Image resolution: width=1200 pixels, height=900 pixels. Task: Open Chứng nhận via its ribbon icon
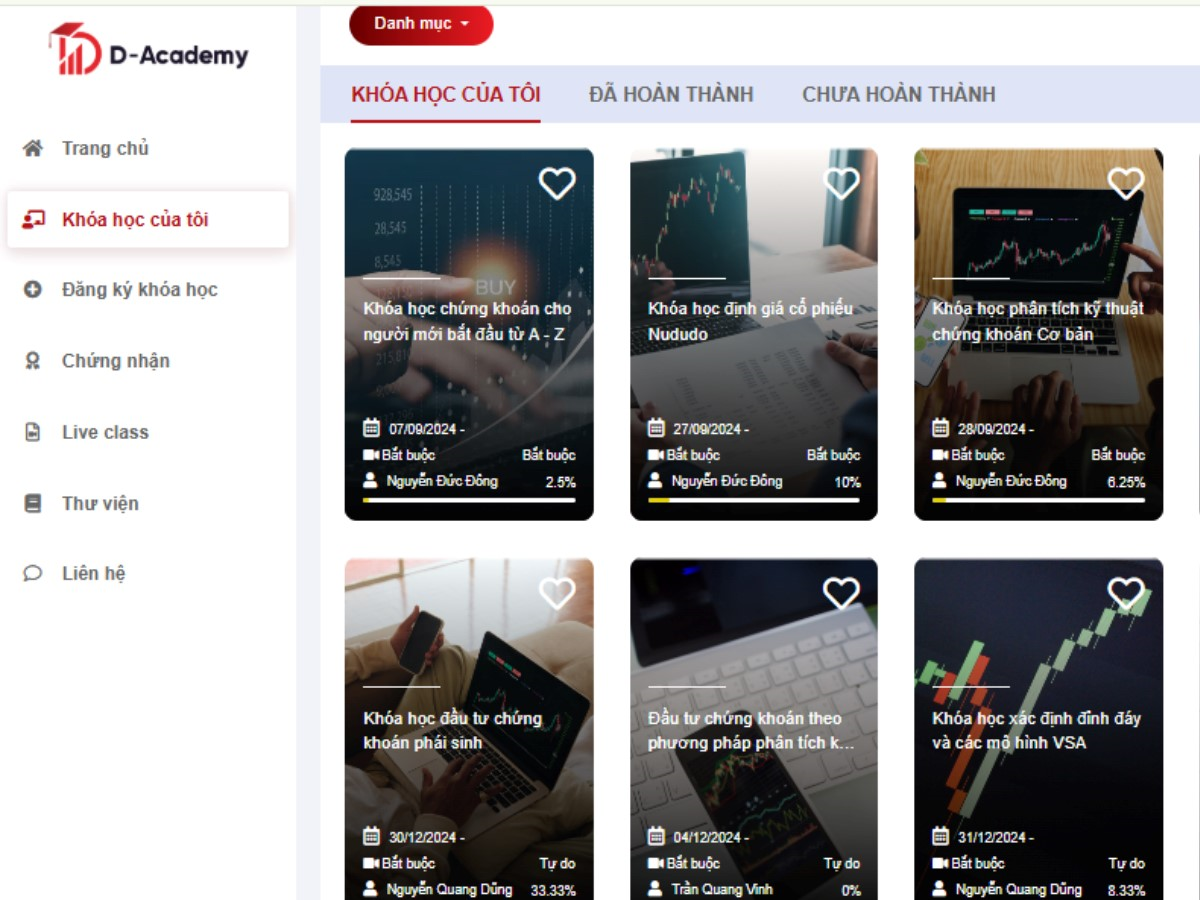pyautogui.click(x=33, y=361)
